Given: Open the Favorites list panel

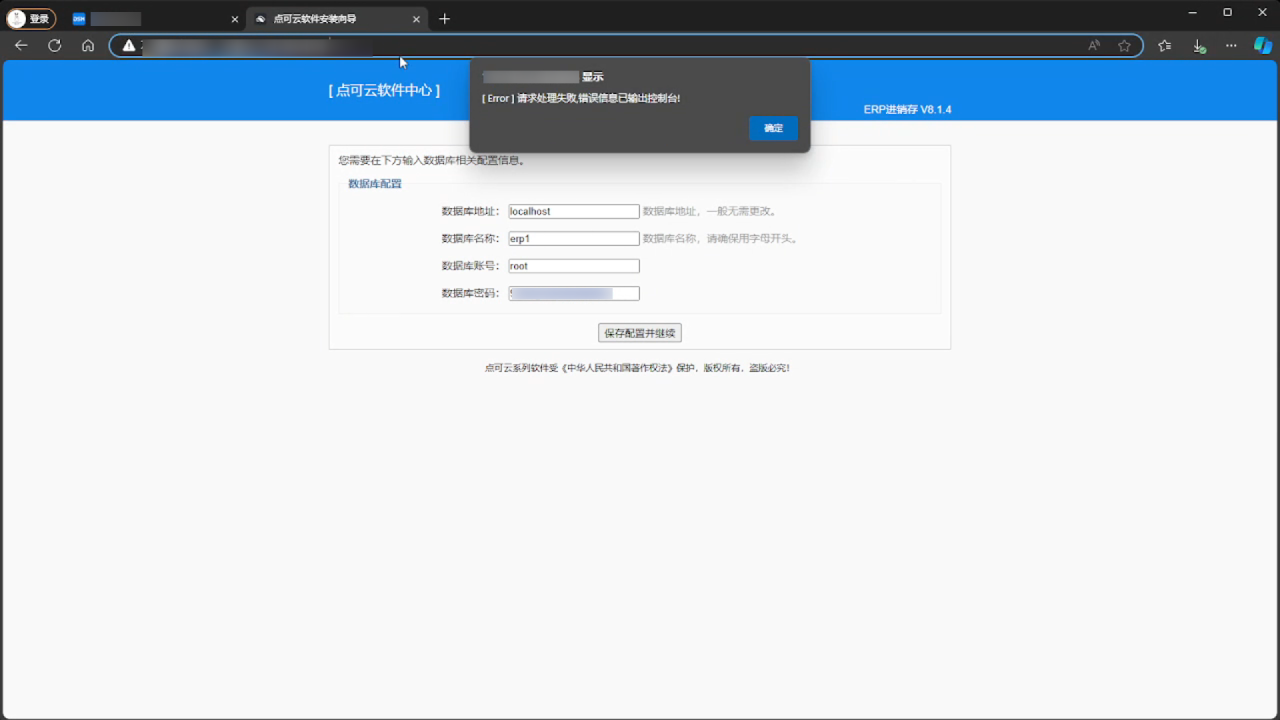Looking at the screenshot, I should click(1165, 46).
